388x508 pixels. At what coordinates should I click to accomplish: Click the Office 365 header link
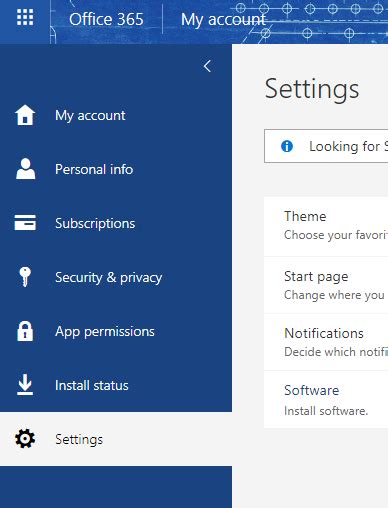(106, 19)
